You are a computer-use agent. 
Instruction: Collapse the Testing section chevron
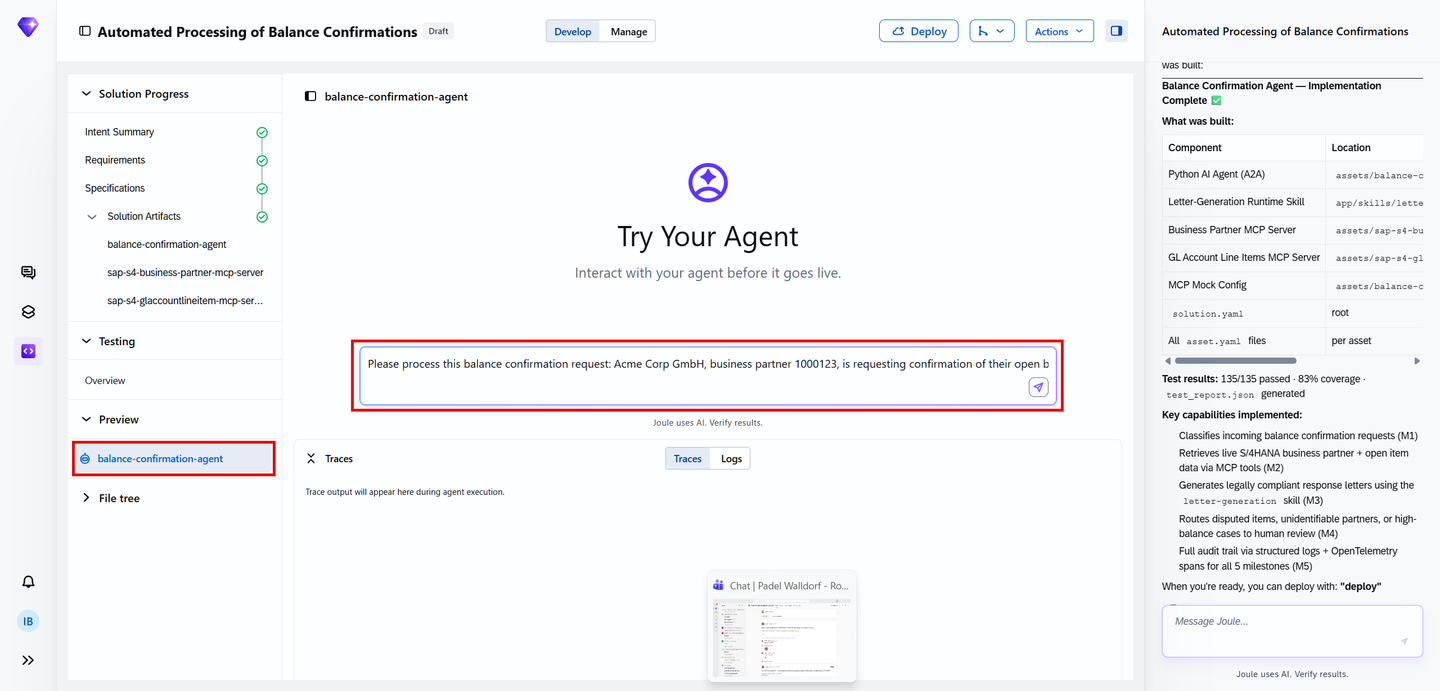(x=86, y=342)
